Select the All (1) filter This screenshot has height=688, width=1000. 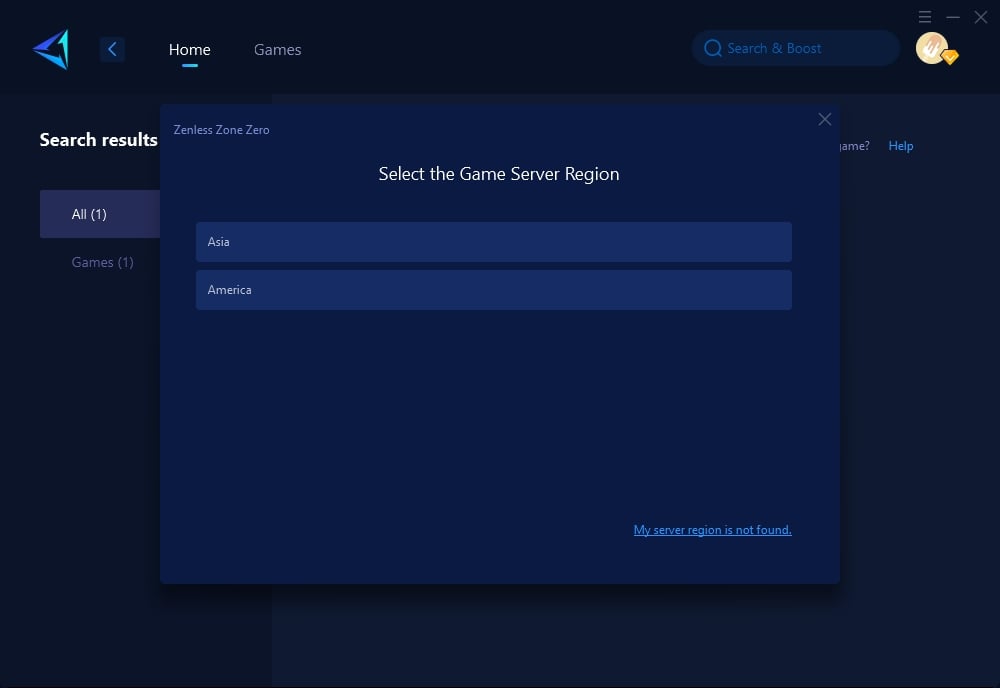(x=100, y=214)
